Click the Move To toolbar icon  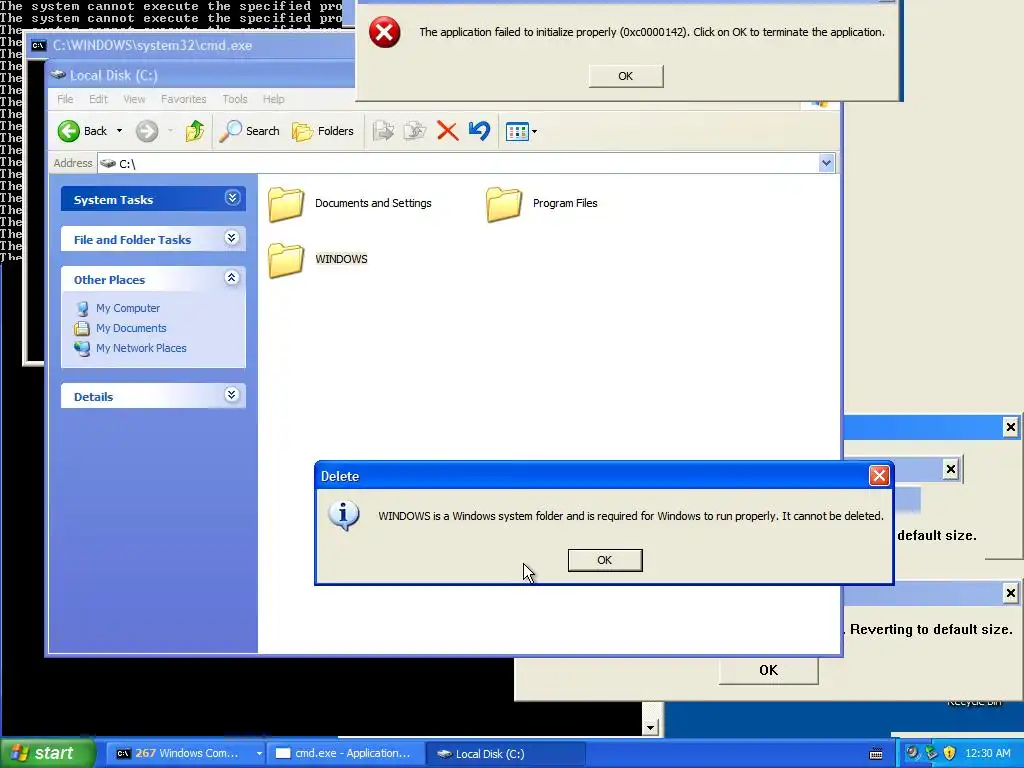(383, 131)
